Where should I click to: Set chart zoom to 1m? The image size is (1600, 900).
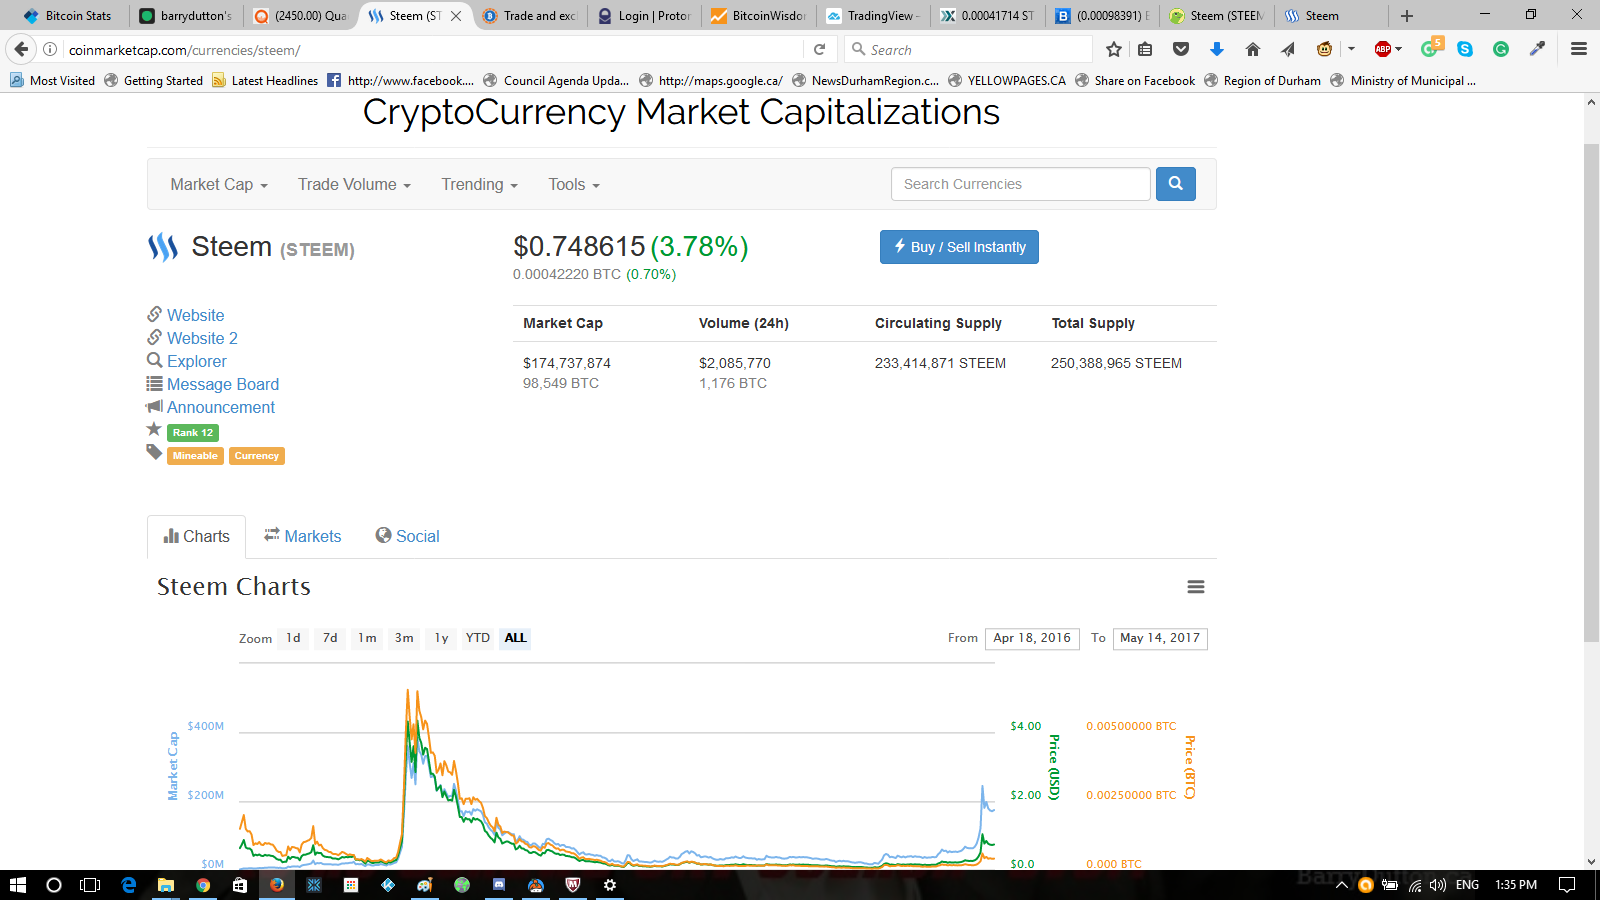[367, 638]
